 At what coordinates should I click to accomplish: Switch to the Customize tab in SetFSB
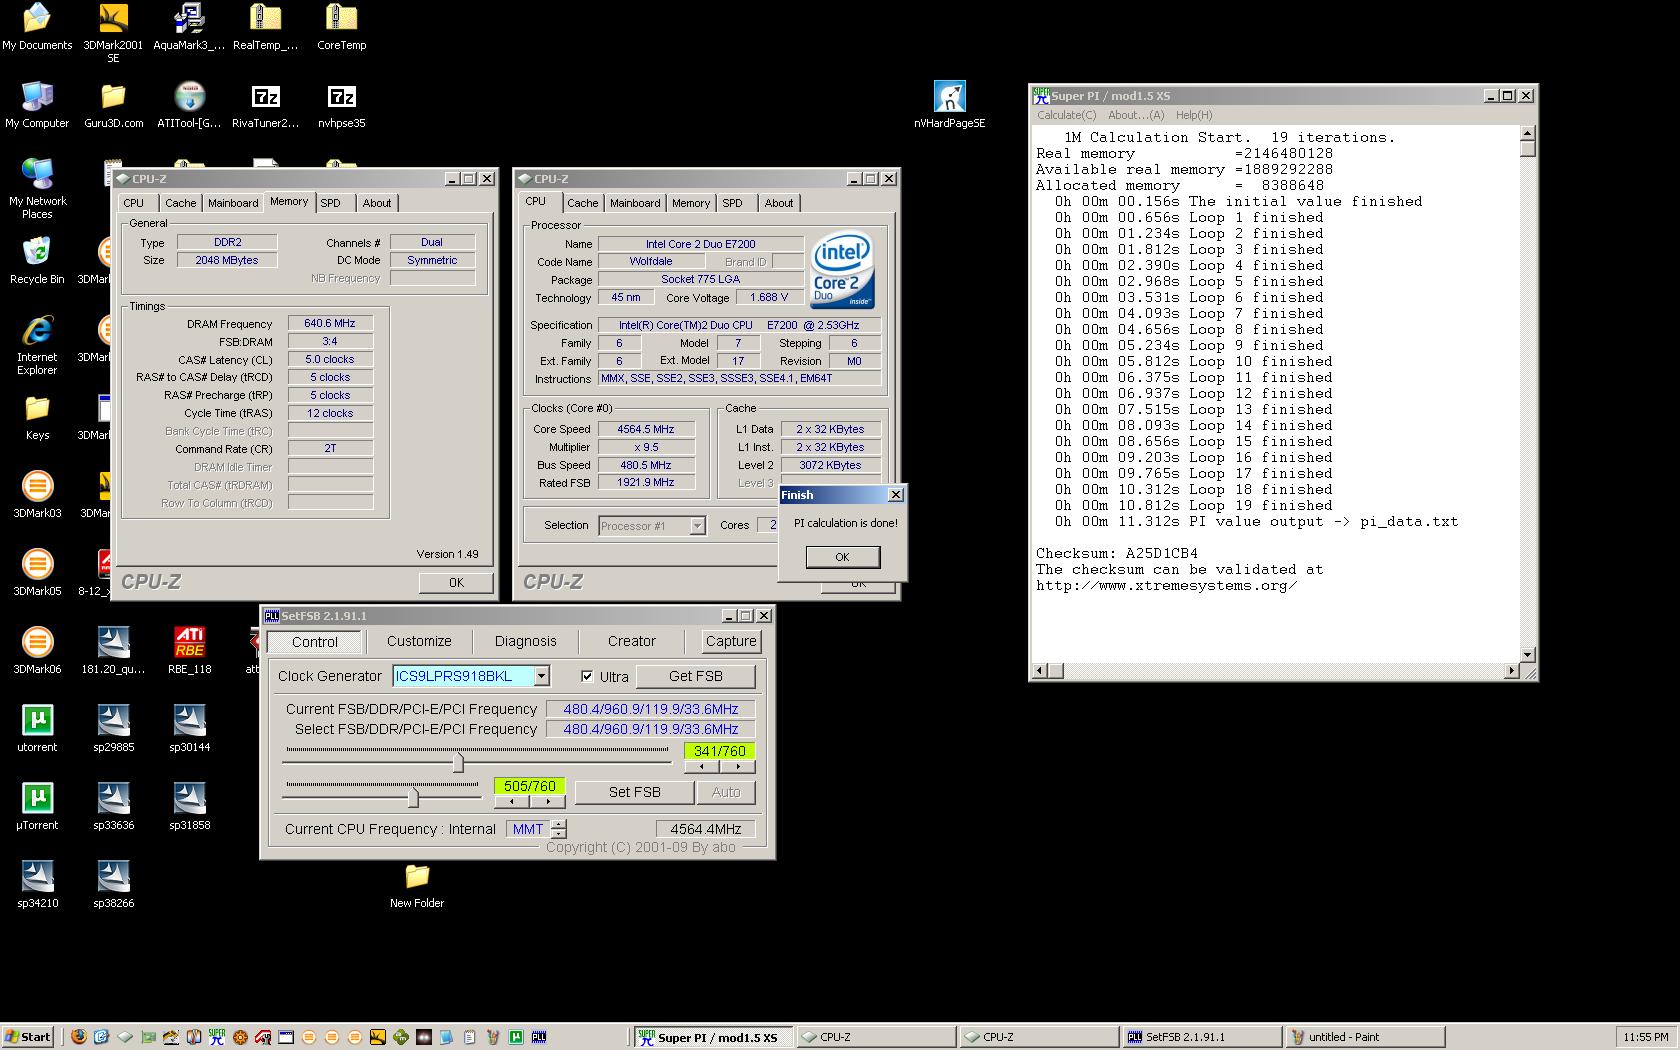click(419, 641)
